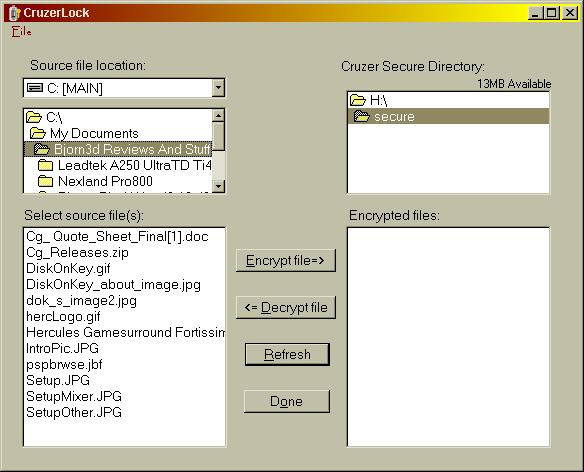This screenshot has height=472, width=584.
Task: Maximize the CruzerLock window
Action: pyautogui.click(x=551, y=13)
